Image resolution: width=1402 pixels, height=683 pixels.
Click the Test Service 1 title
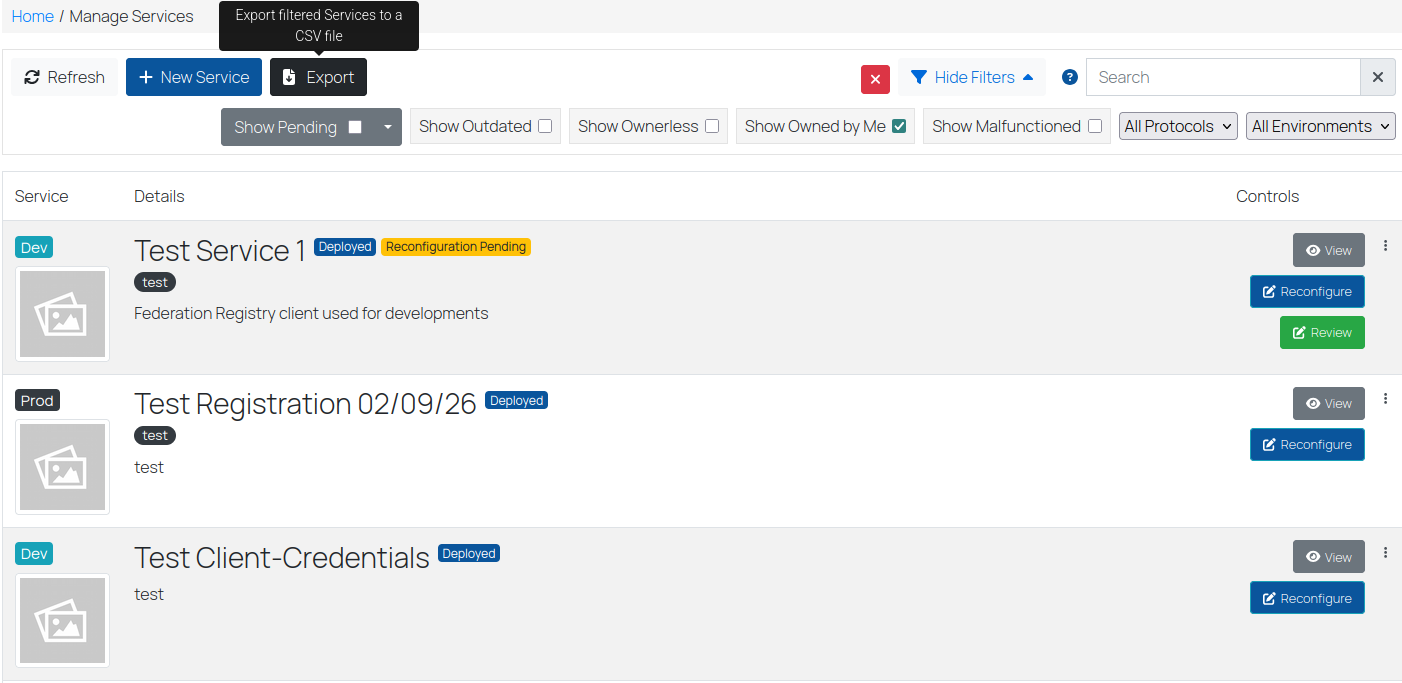pos(220,250)
